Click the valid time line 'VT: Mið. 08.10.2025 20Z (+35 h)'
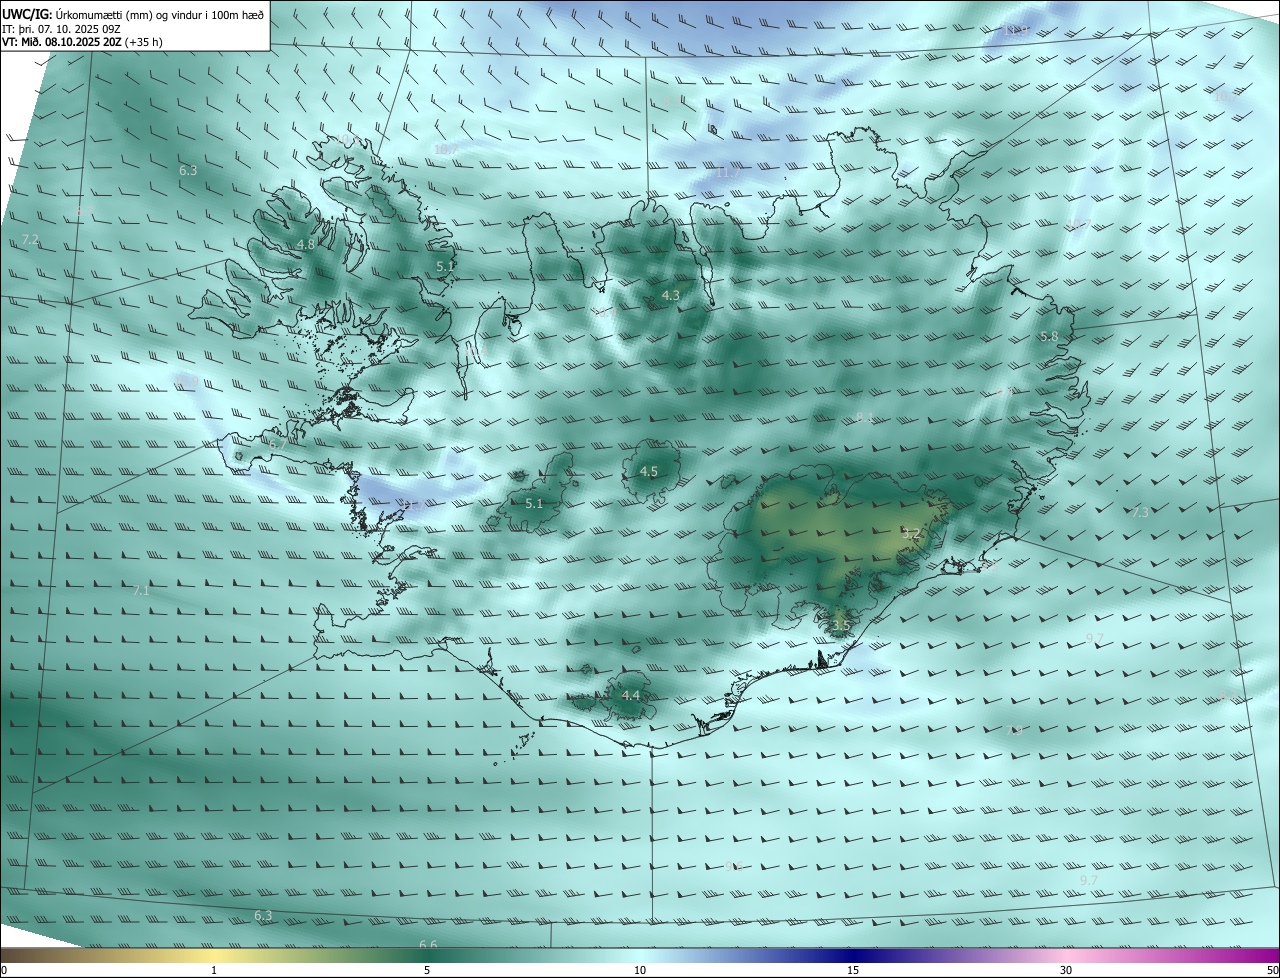Image resolution: width=1280 pixels, height=978 pixels. pos(82,42)
